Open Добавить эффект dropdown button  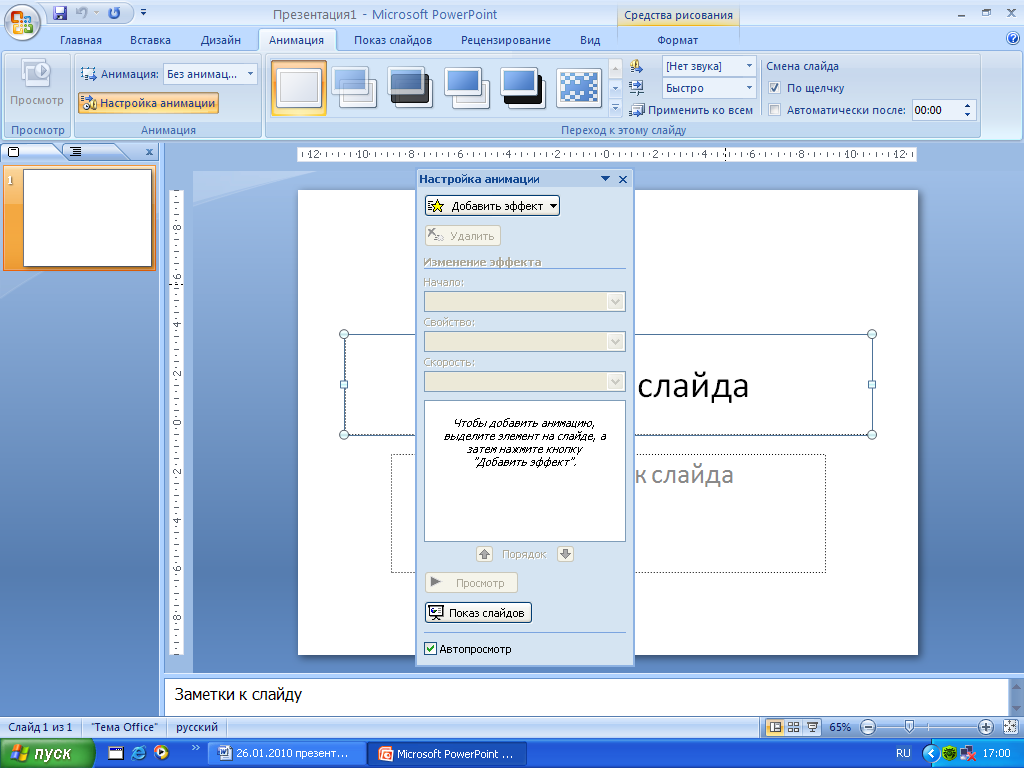point(492,206)
